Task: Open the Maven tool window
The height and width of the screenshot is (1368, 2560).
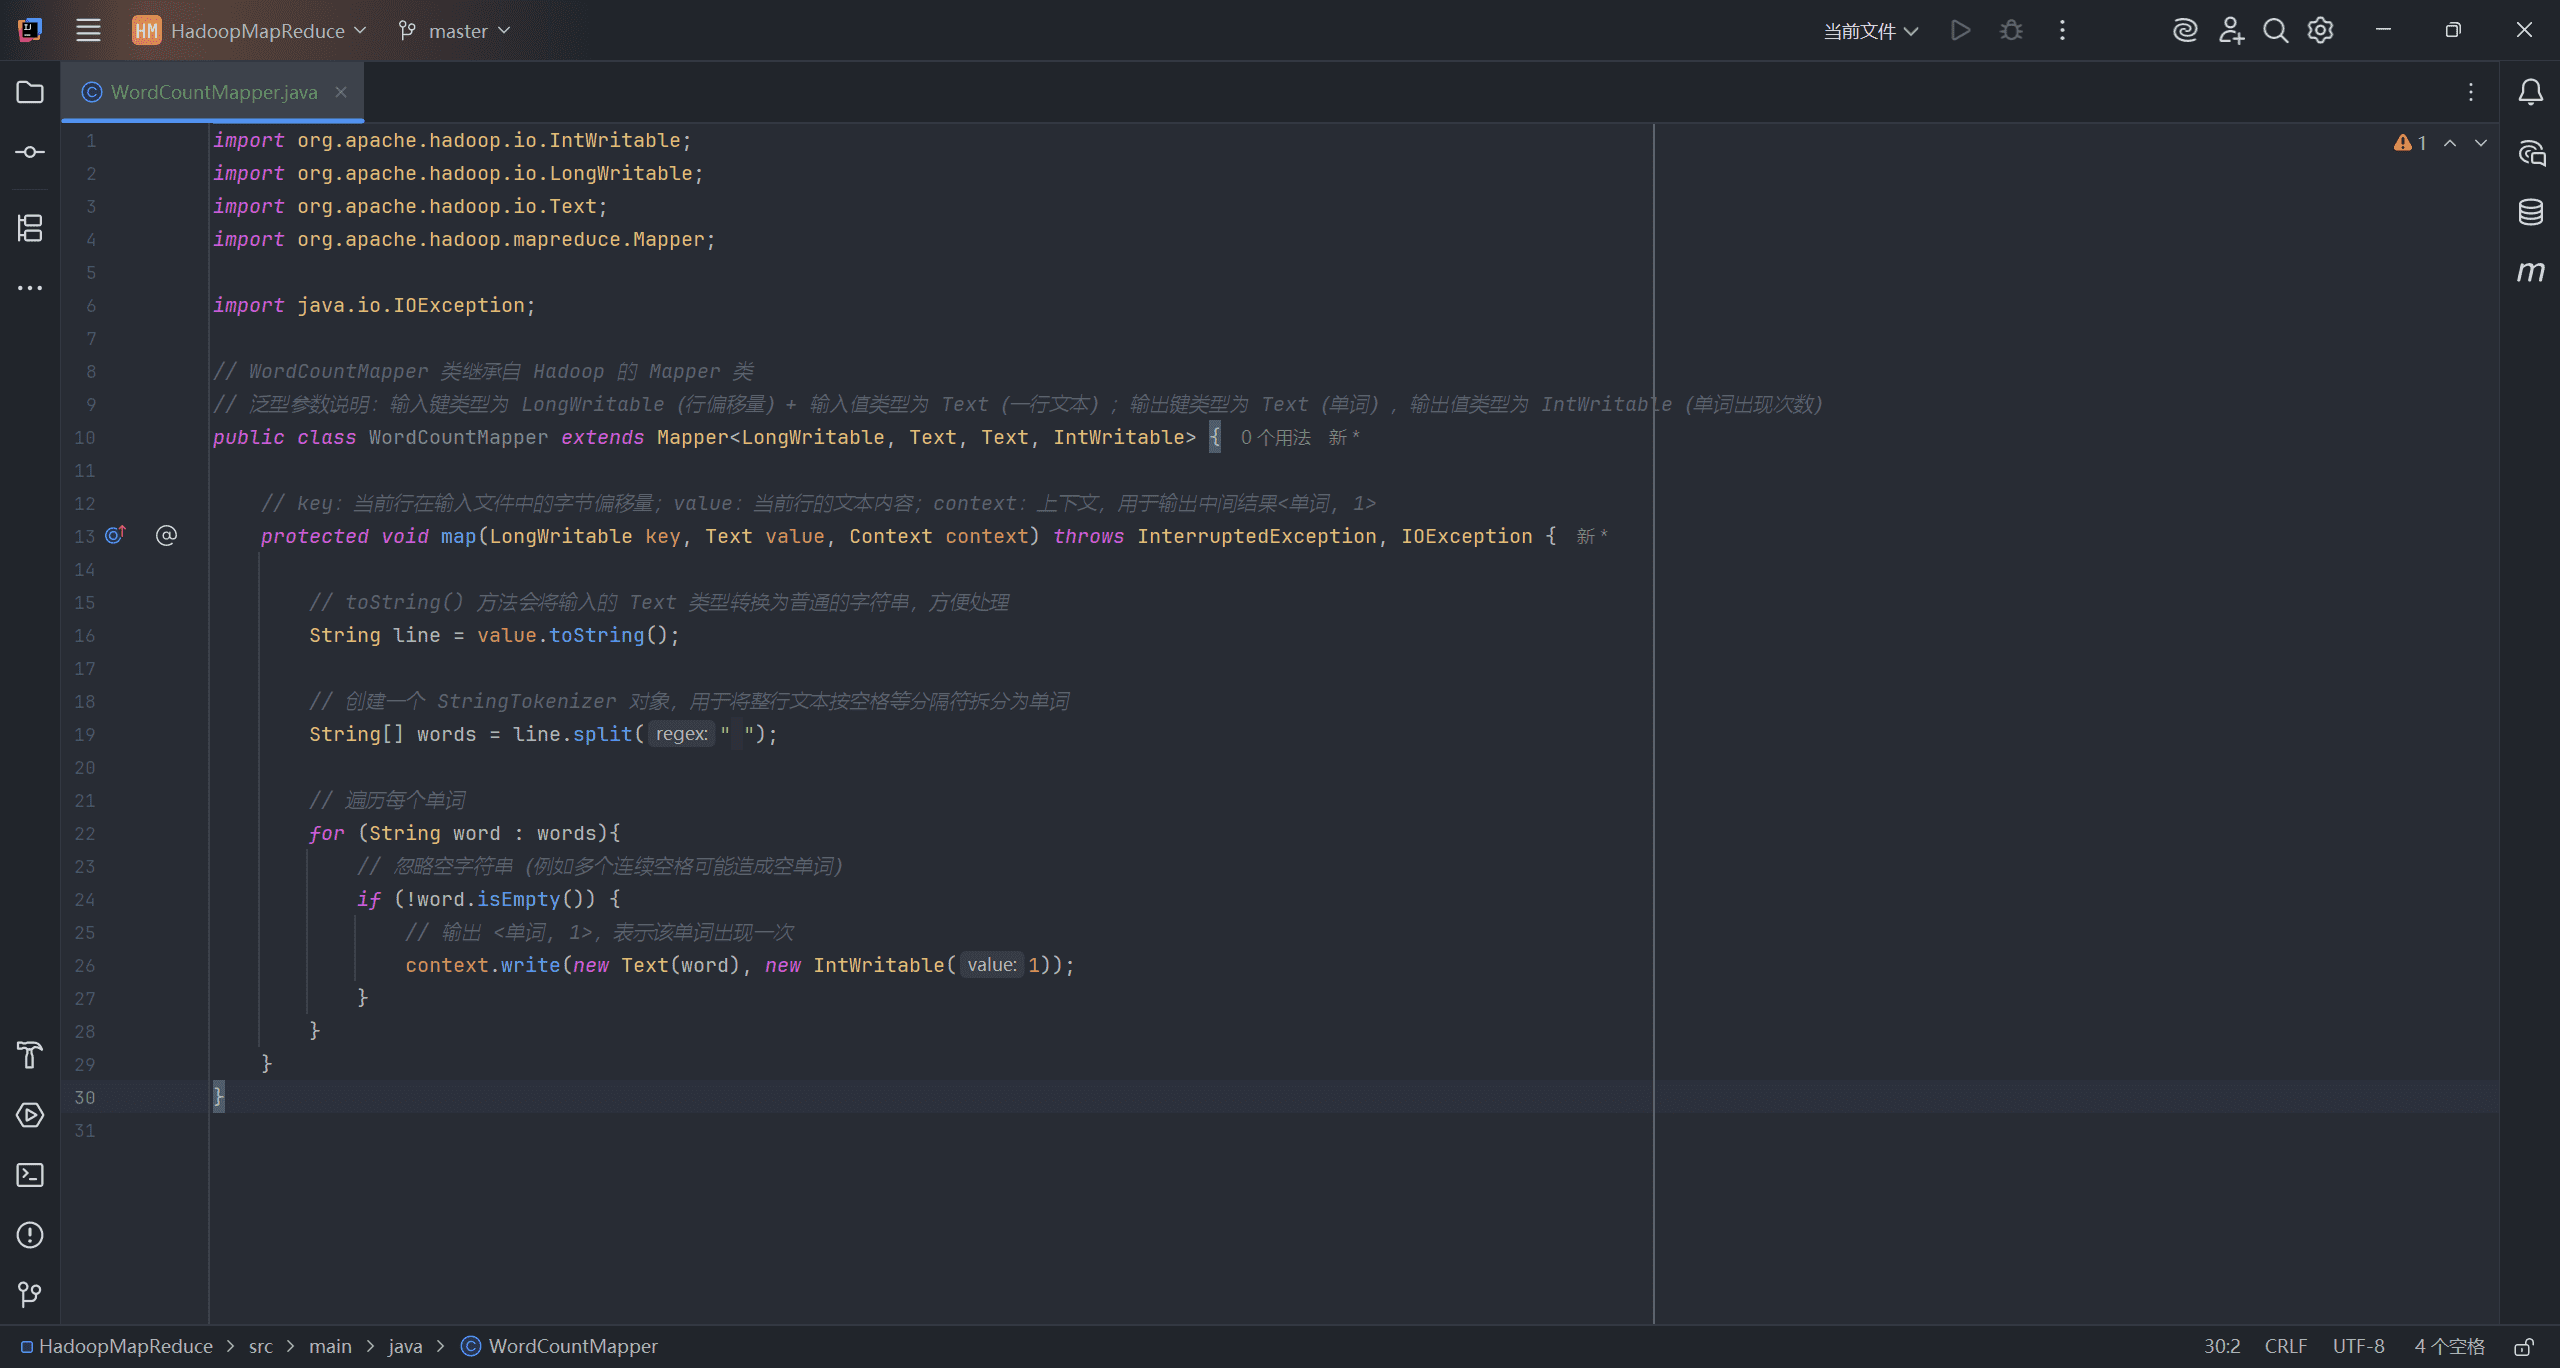Action: pos(2531,272)
